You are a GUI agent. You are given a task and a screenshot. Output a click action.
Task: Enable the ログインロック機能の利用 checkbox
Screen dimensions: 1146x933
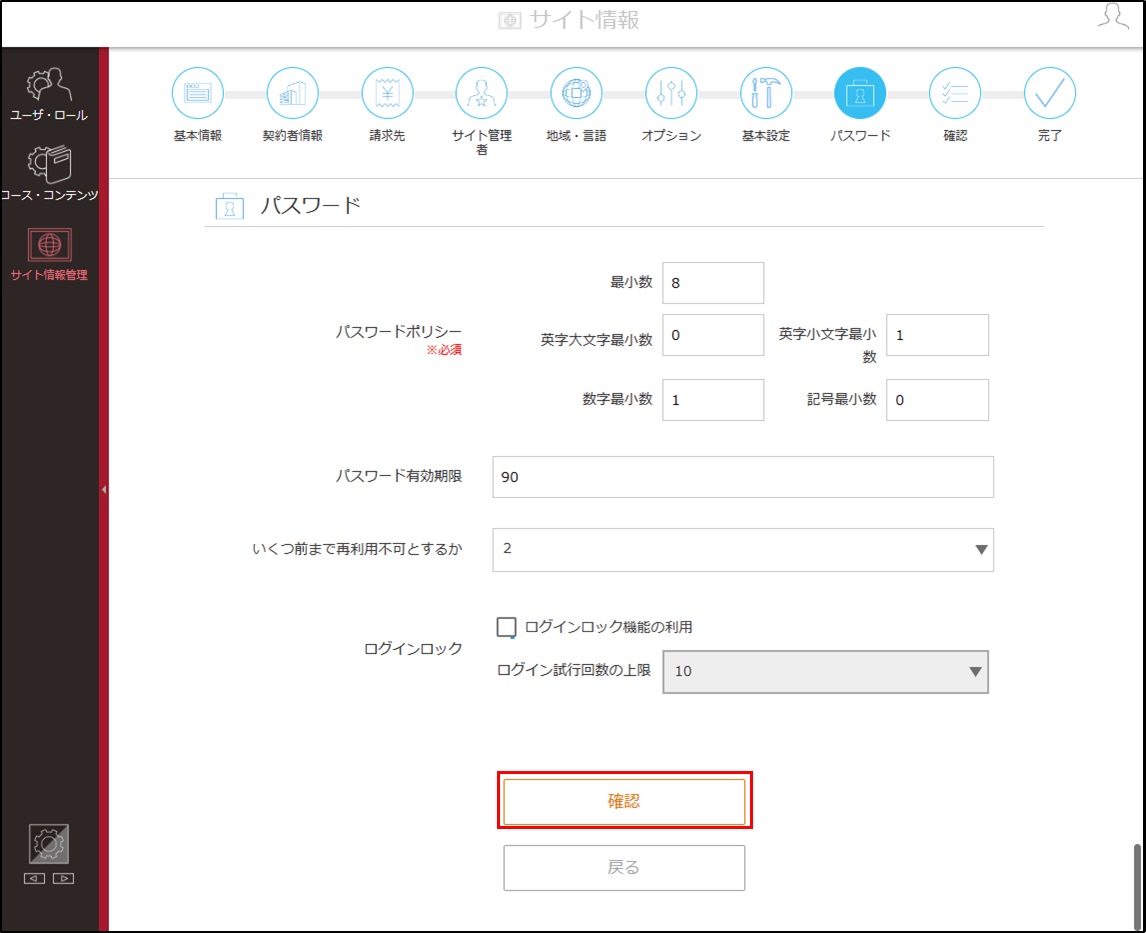506,627
